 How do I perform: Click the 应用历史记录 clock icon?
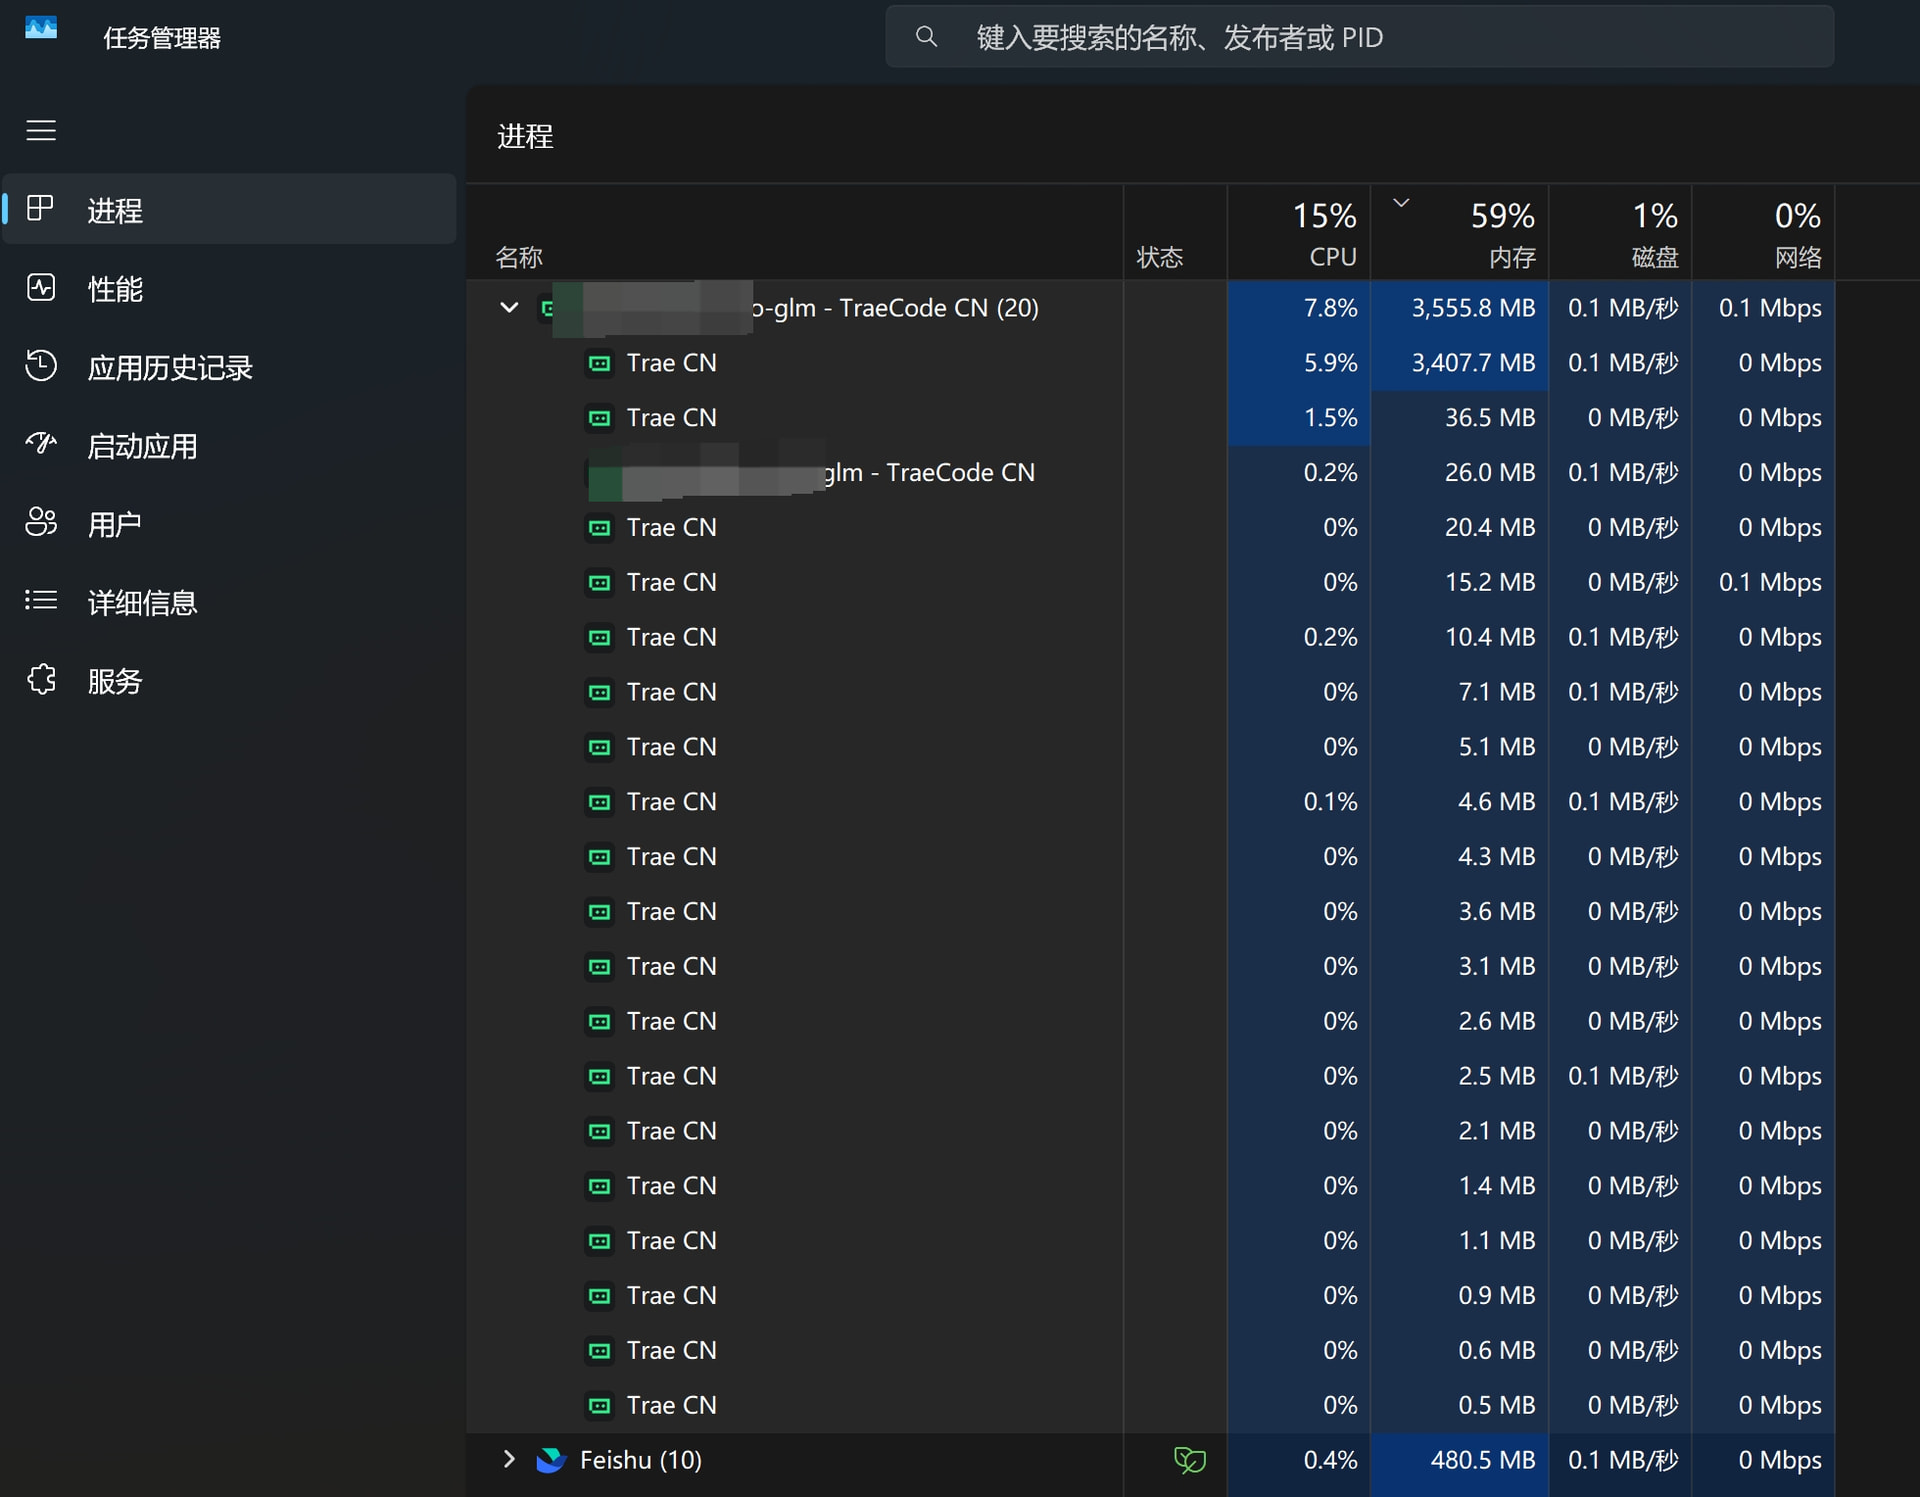pyautogui.click(x=41, y=366)
